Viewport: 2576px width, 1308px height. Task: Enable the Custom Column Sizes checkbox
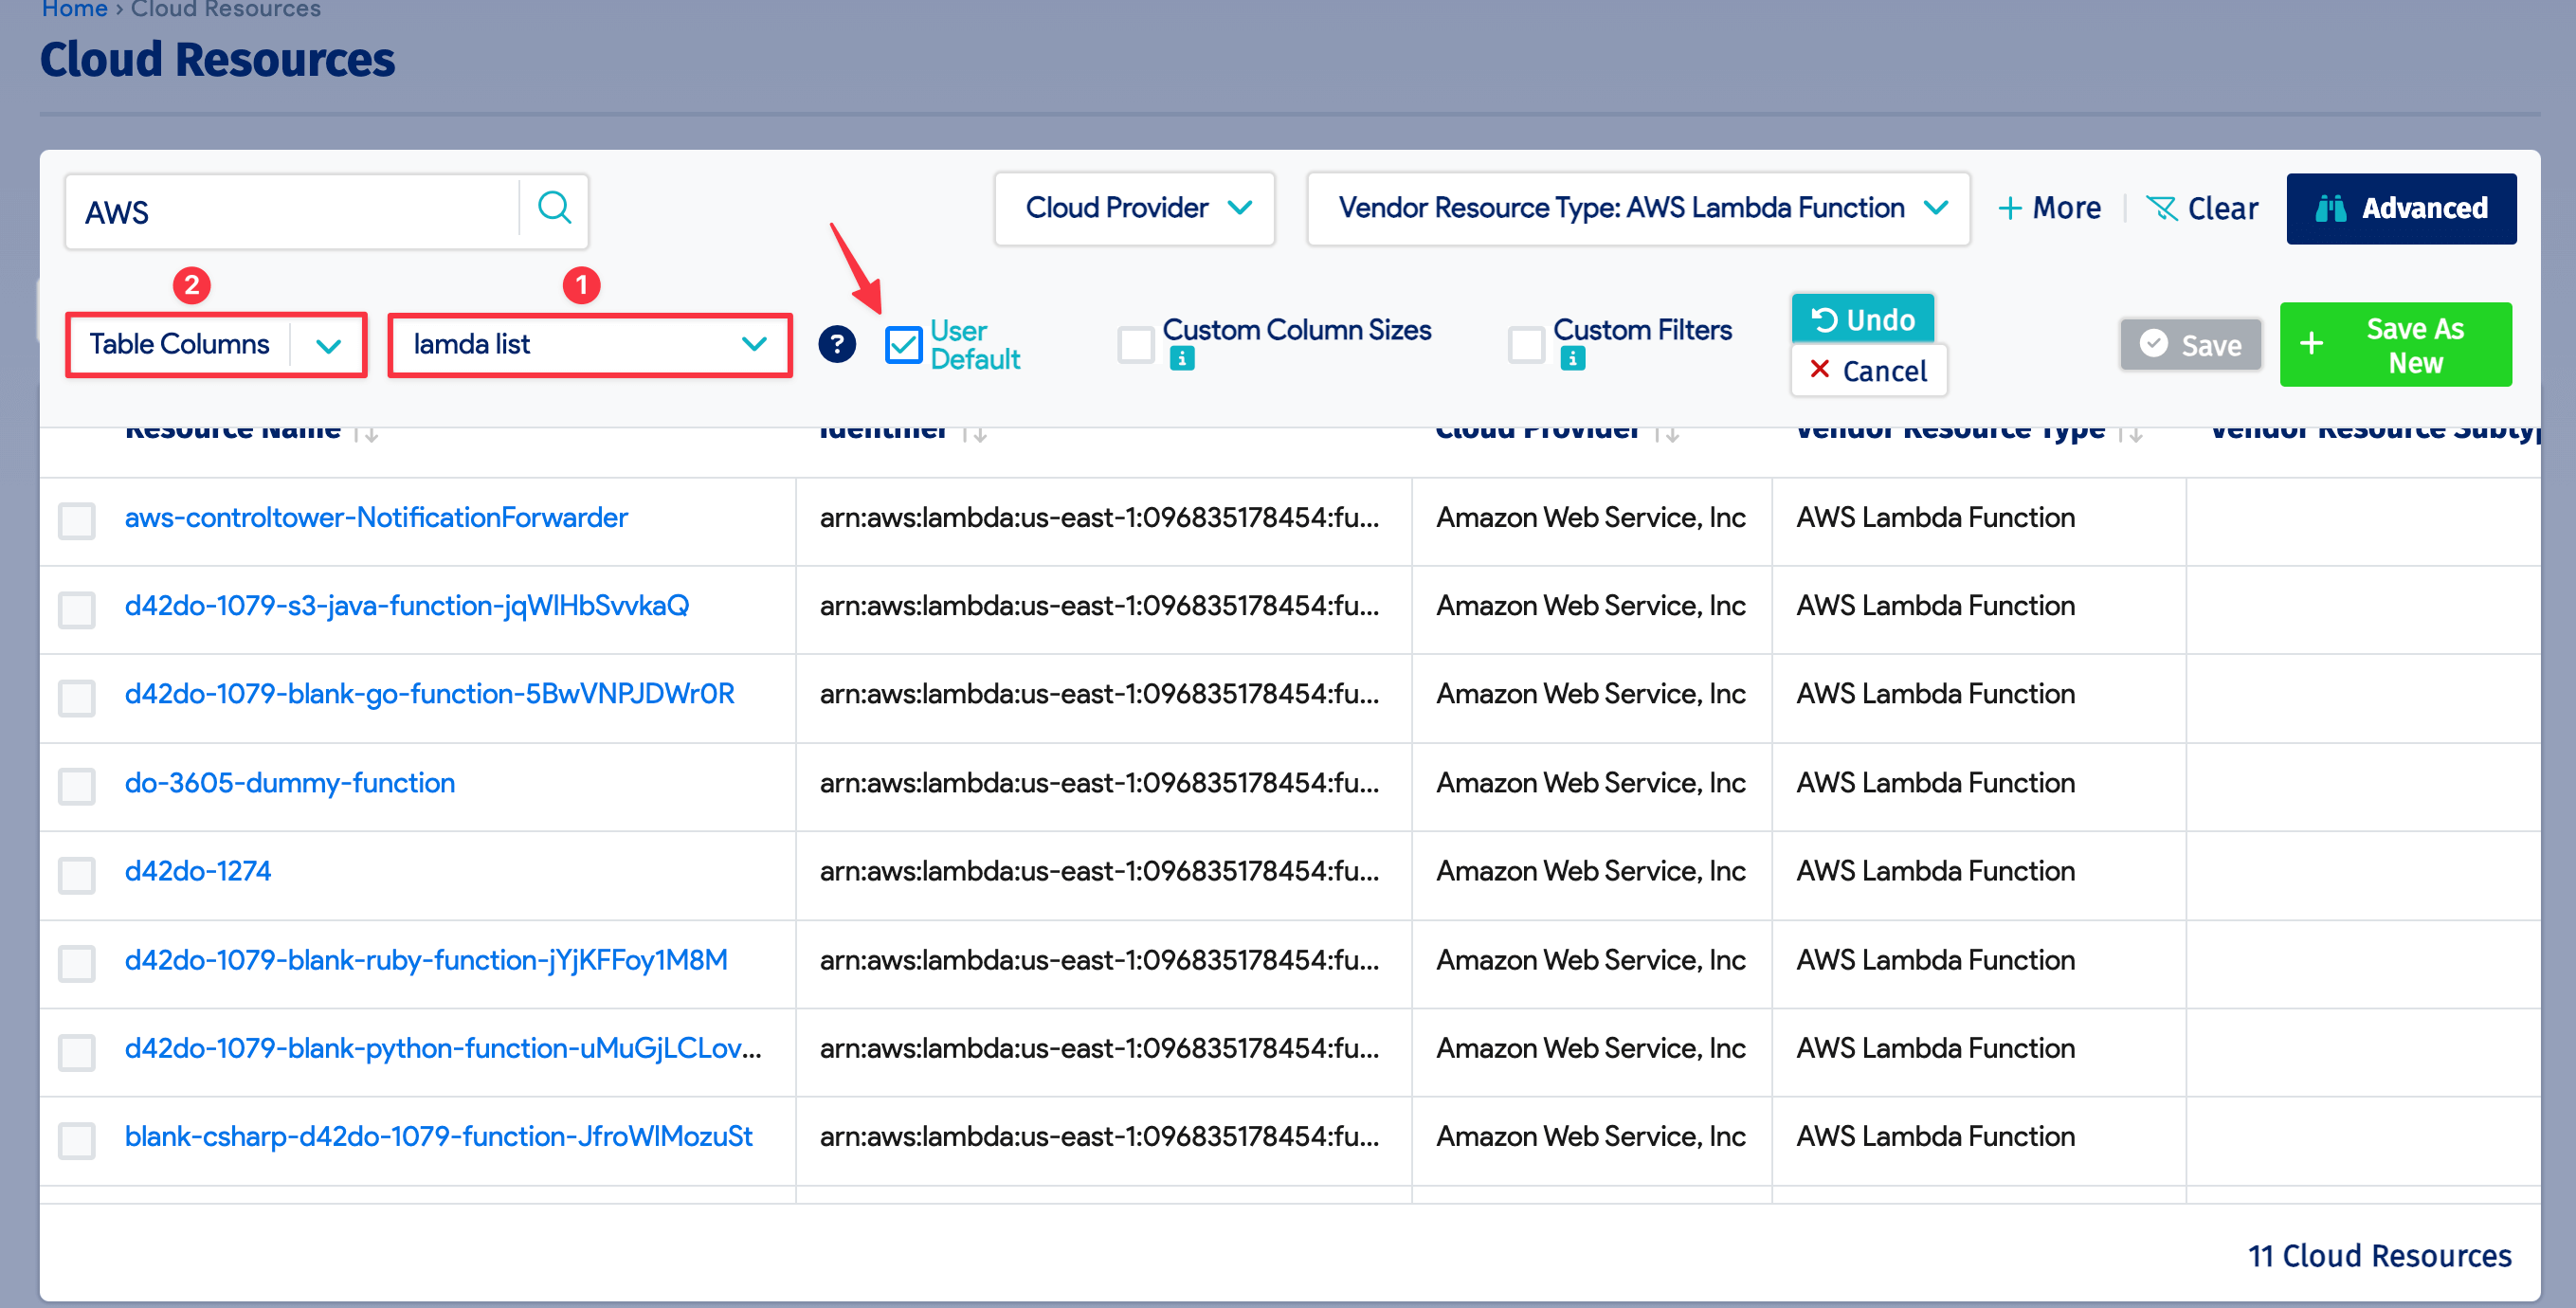tap(1134, 343)
